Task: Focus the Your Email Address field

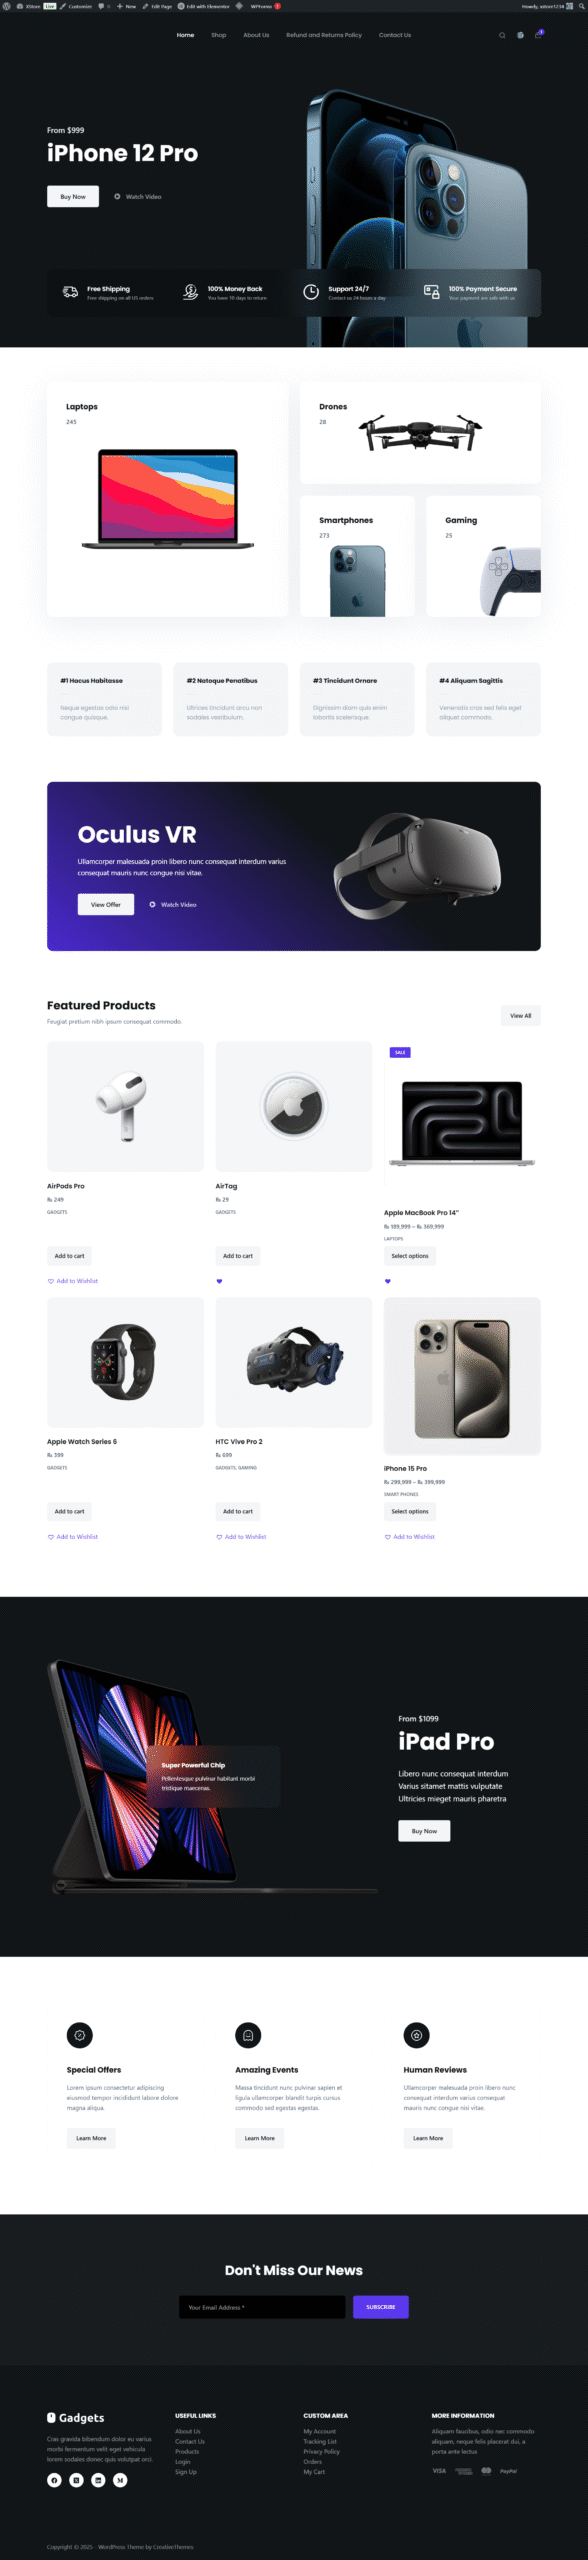Action: (262, 2306)
